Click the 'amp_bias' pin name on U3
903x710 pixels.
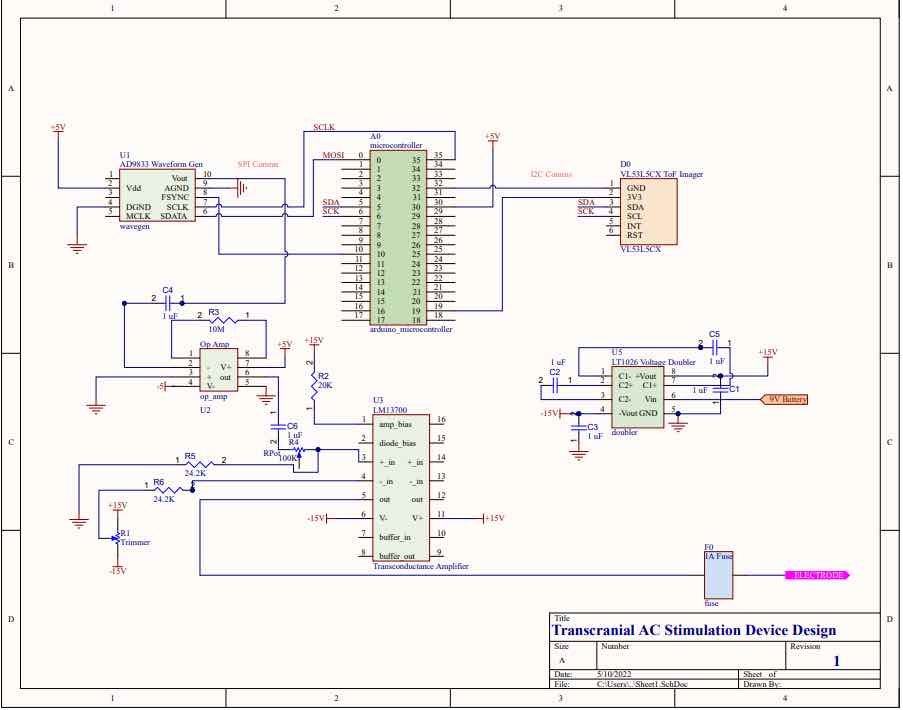point(395,424)
